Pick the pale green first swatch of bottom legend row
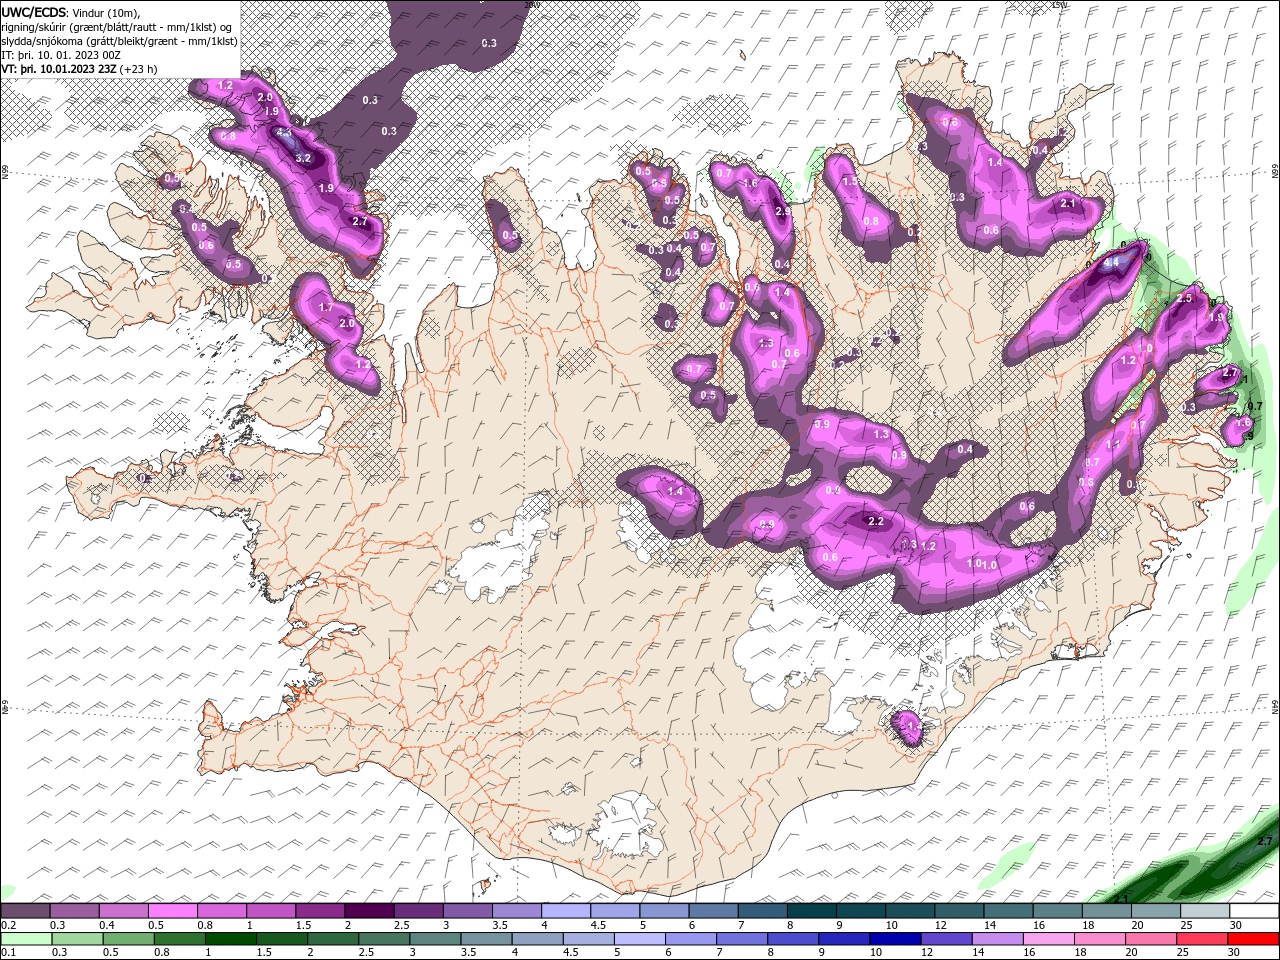This screenshot has height=960, width=1280. (x=25, y=939)
